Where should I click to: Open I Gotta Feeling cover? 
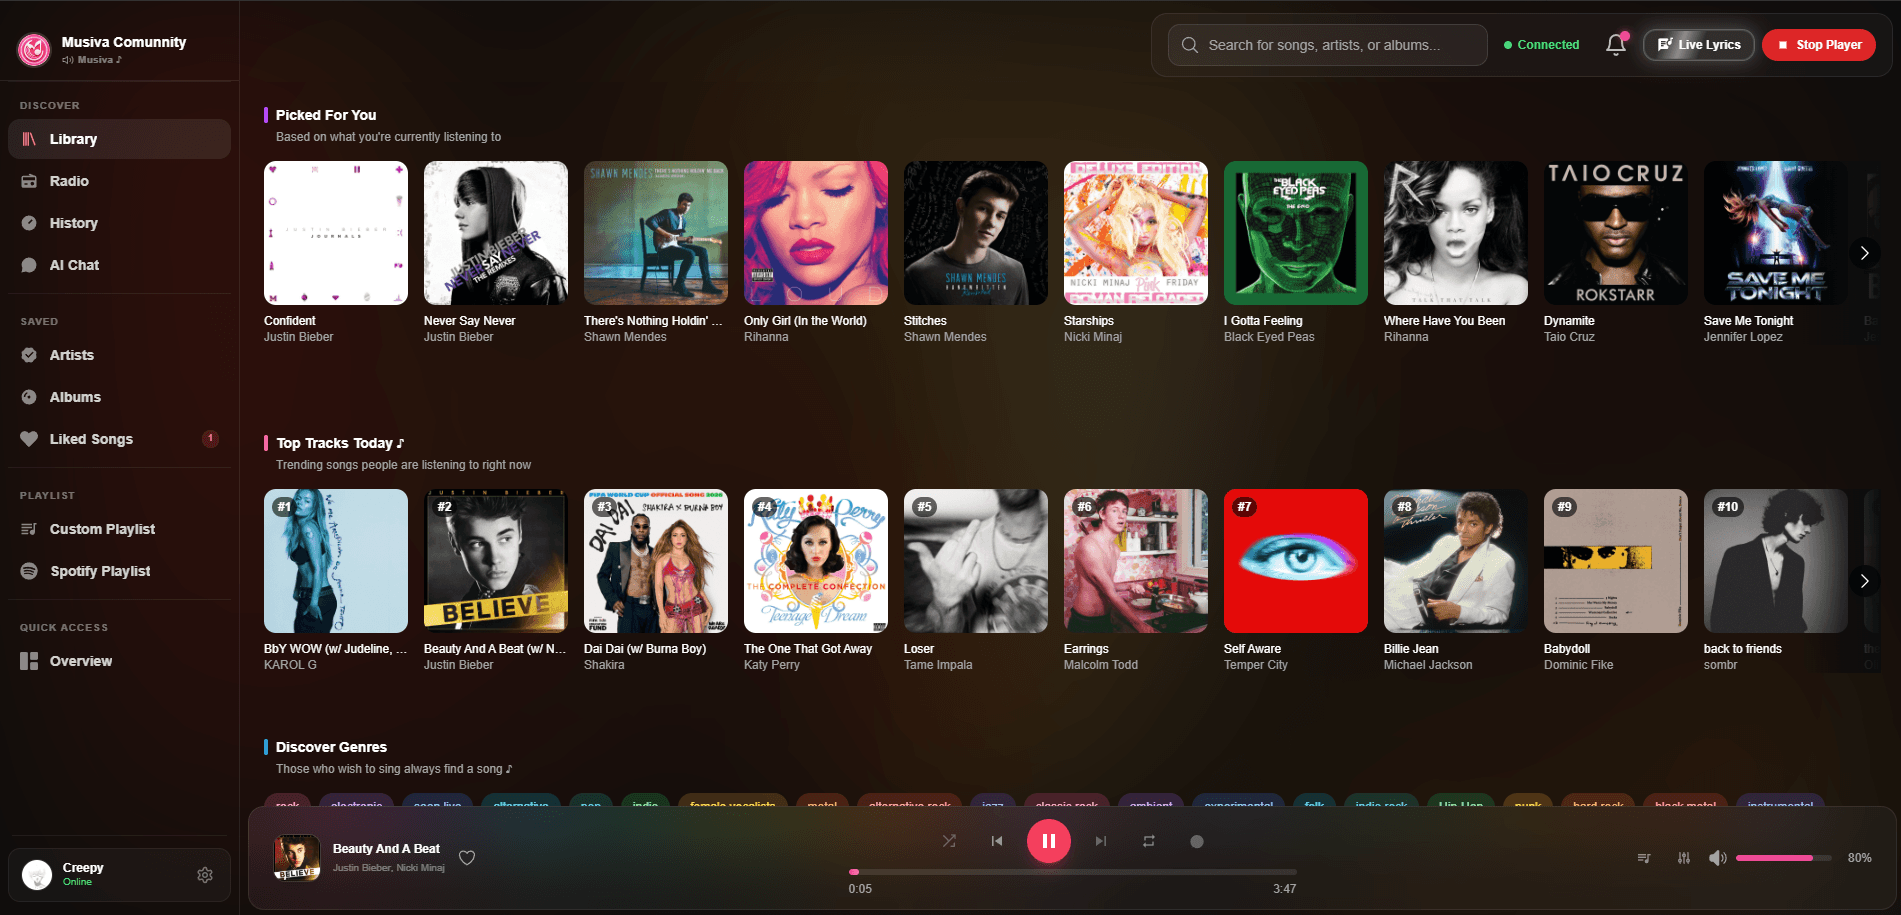pyautogui.click(x=1296, y=233)
